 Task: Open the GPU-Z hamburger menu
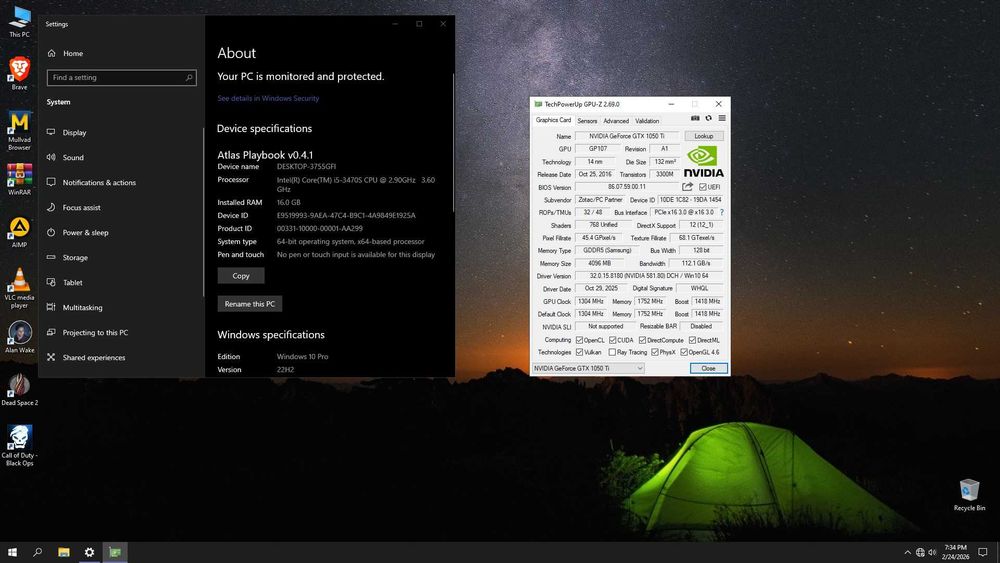(x=722, y=119)
